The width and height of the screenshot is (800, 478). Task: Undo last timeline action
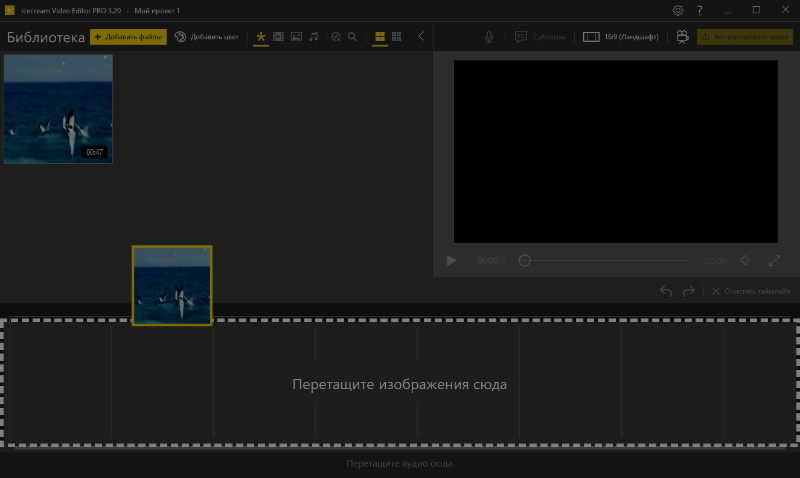pyautogui.click(x=666, y=291)
